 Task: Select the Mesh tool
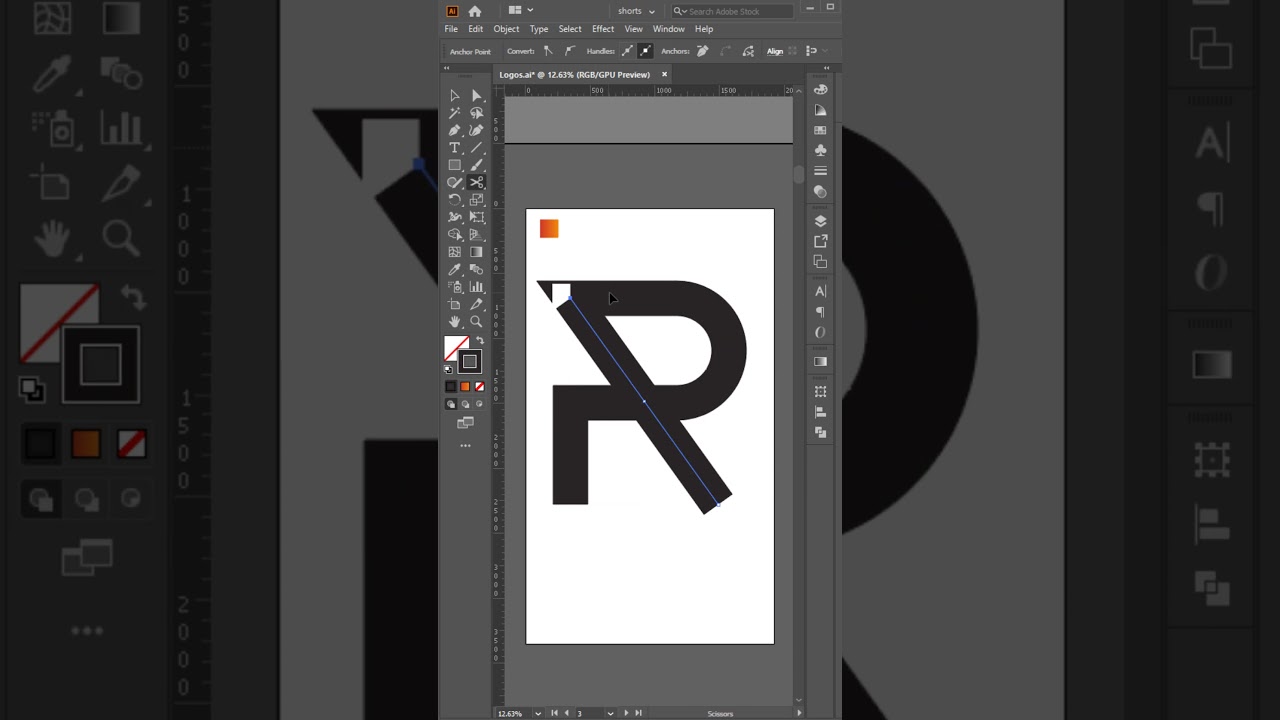(454, 252)
